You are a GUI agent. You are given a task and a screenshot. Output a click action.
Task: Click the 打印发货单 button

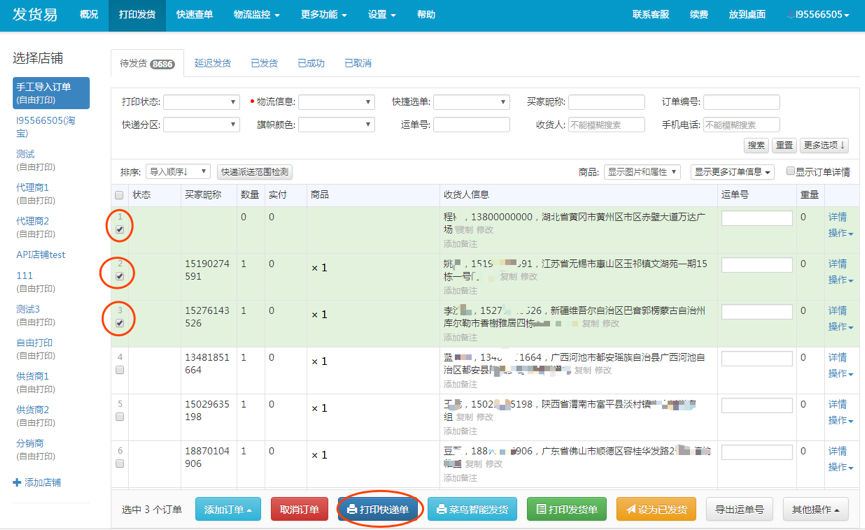tap(567, 509)
